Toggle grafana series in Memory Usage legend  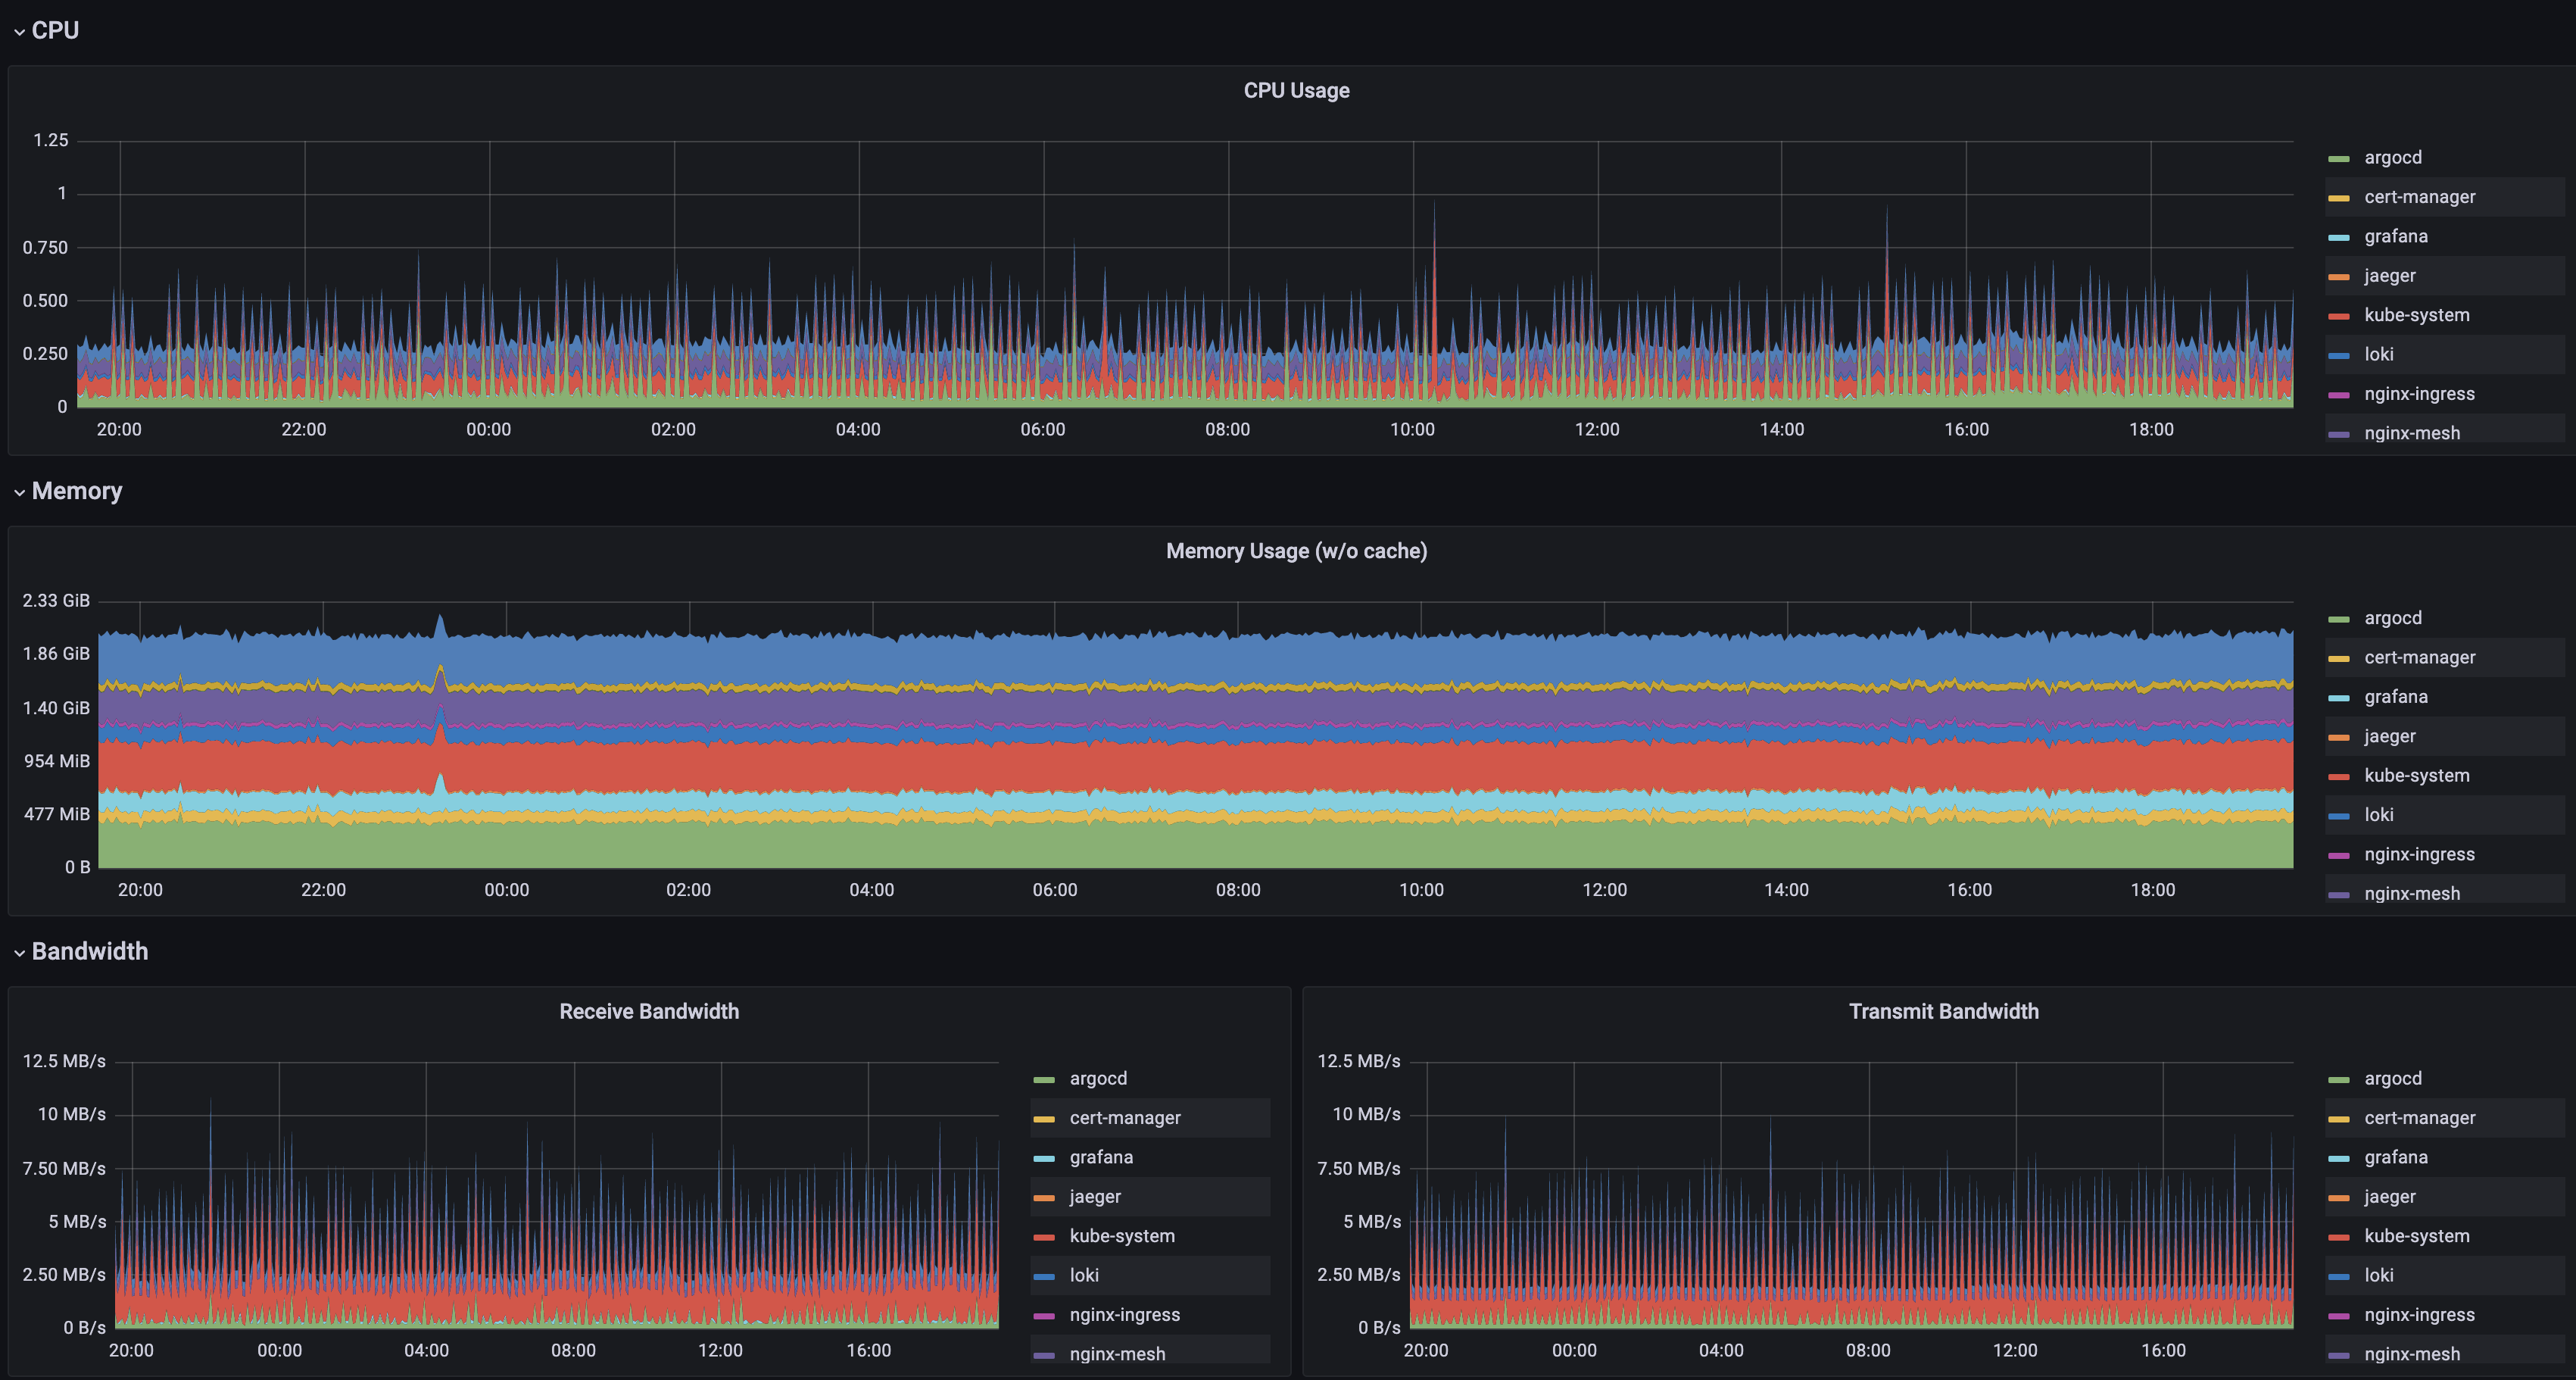[x=2395, y=697]
